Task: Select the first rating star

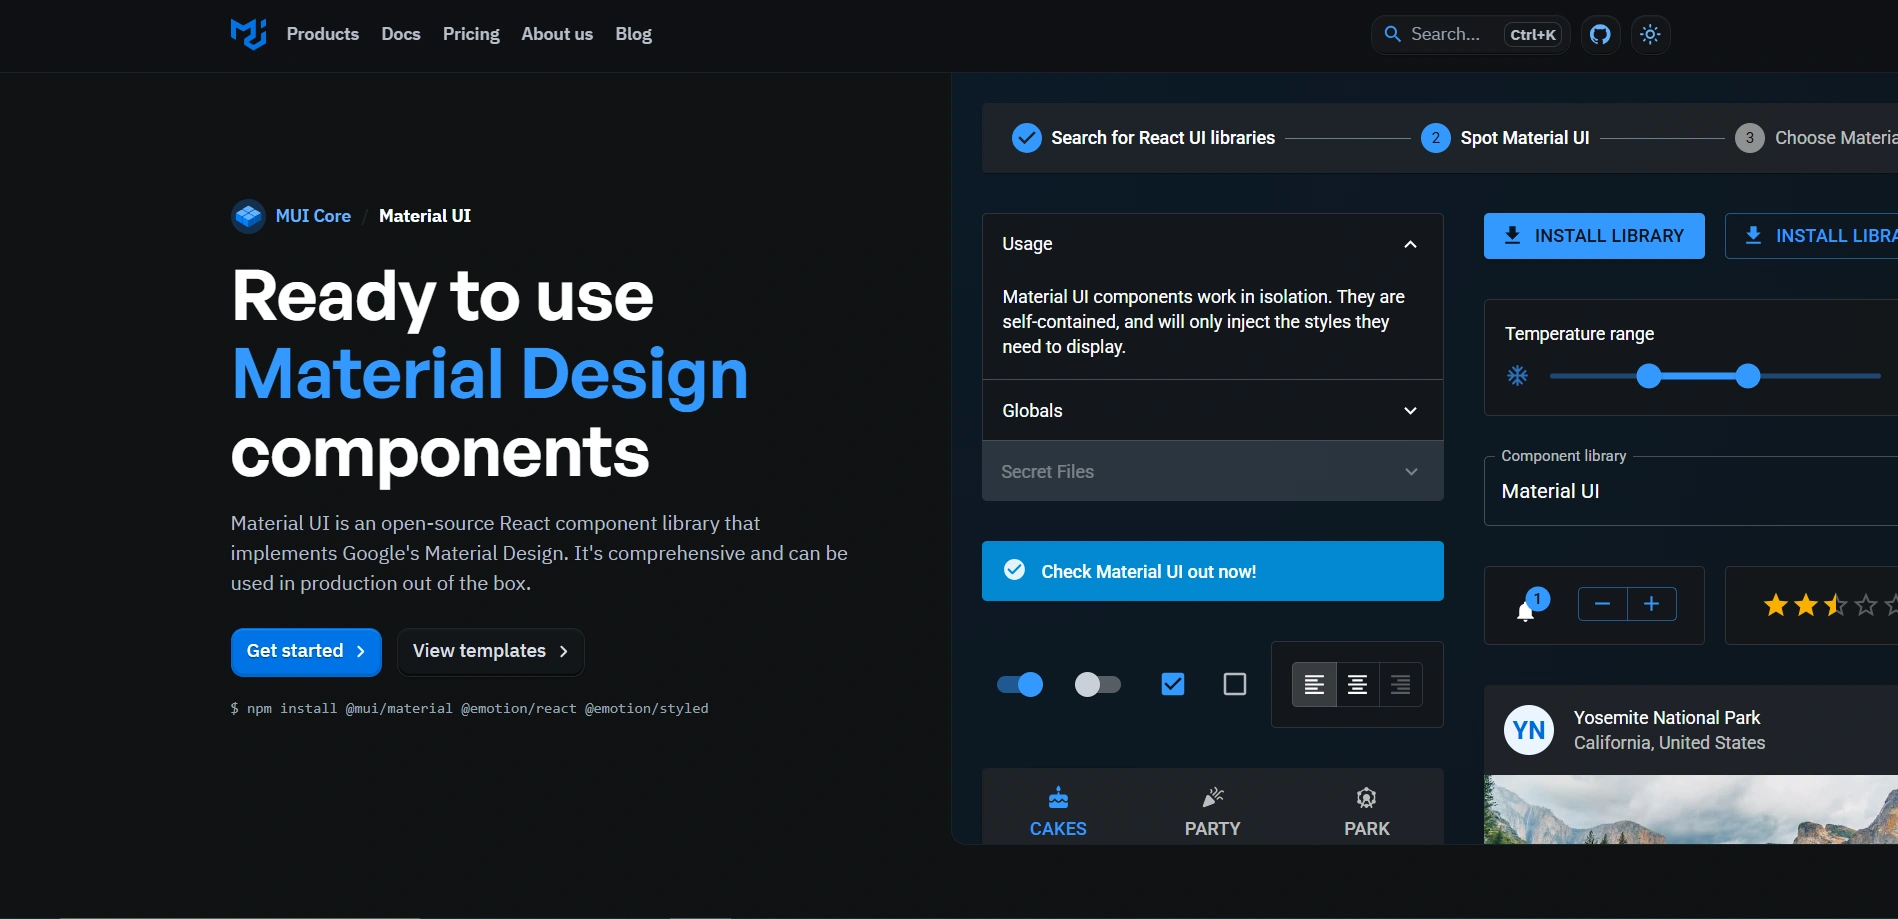Action: pos(1775,605)
